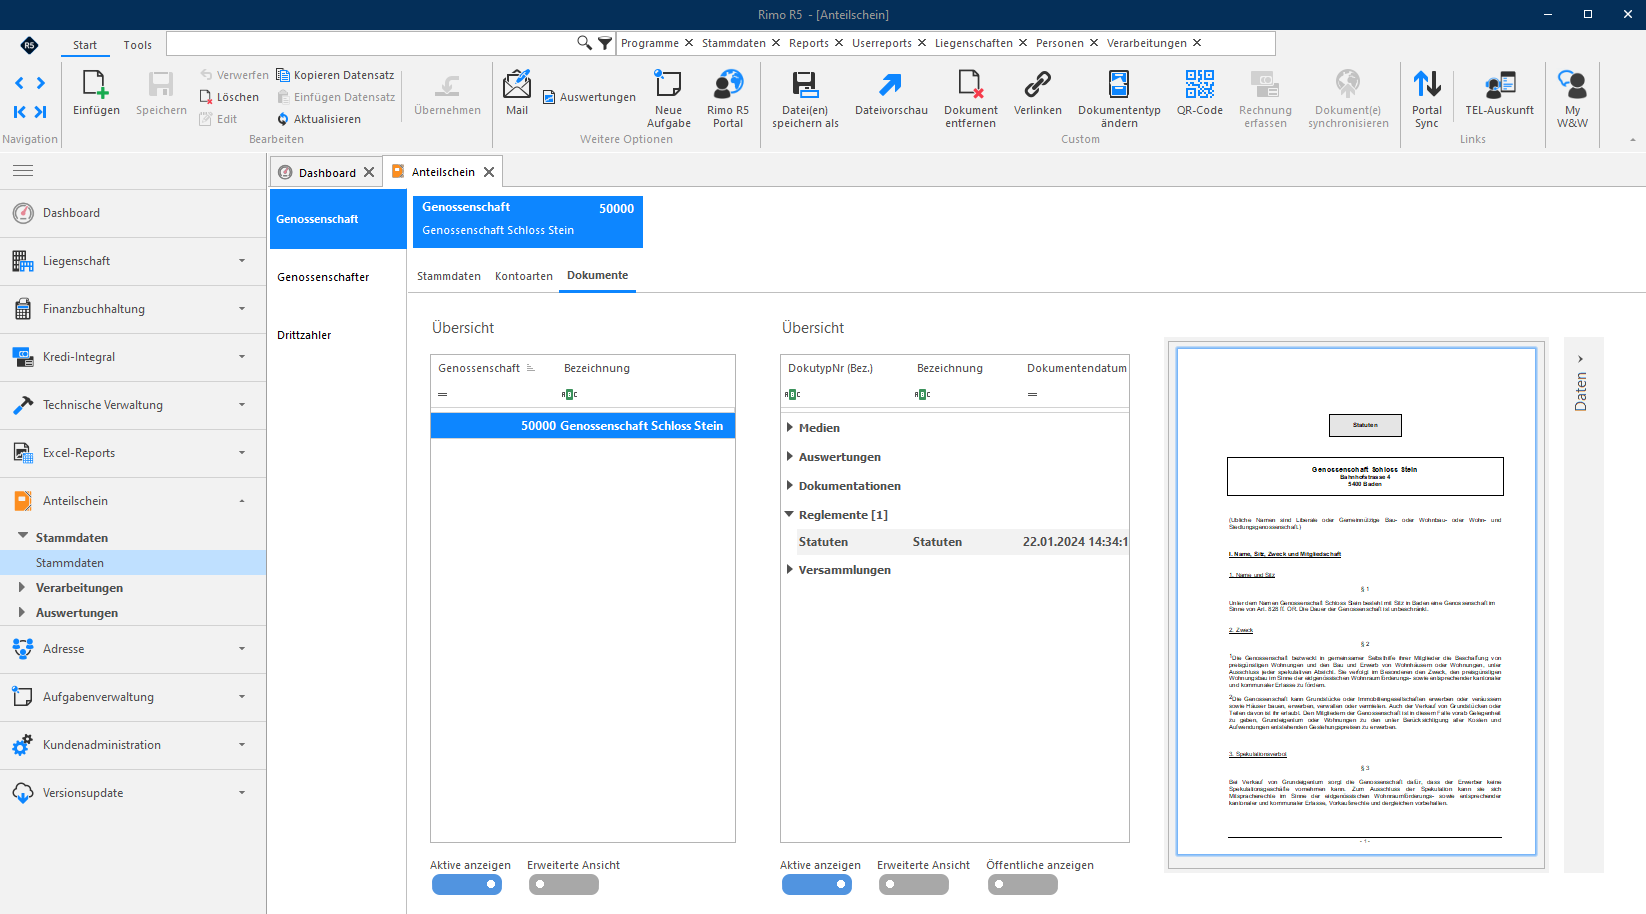This screenshot has height=914, width=1646.
Task: Toggle Aktive anzeigen under Genossenschaft list
Action: 467,884
